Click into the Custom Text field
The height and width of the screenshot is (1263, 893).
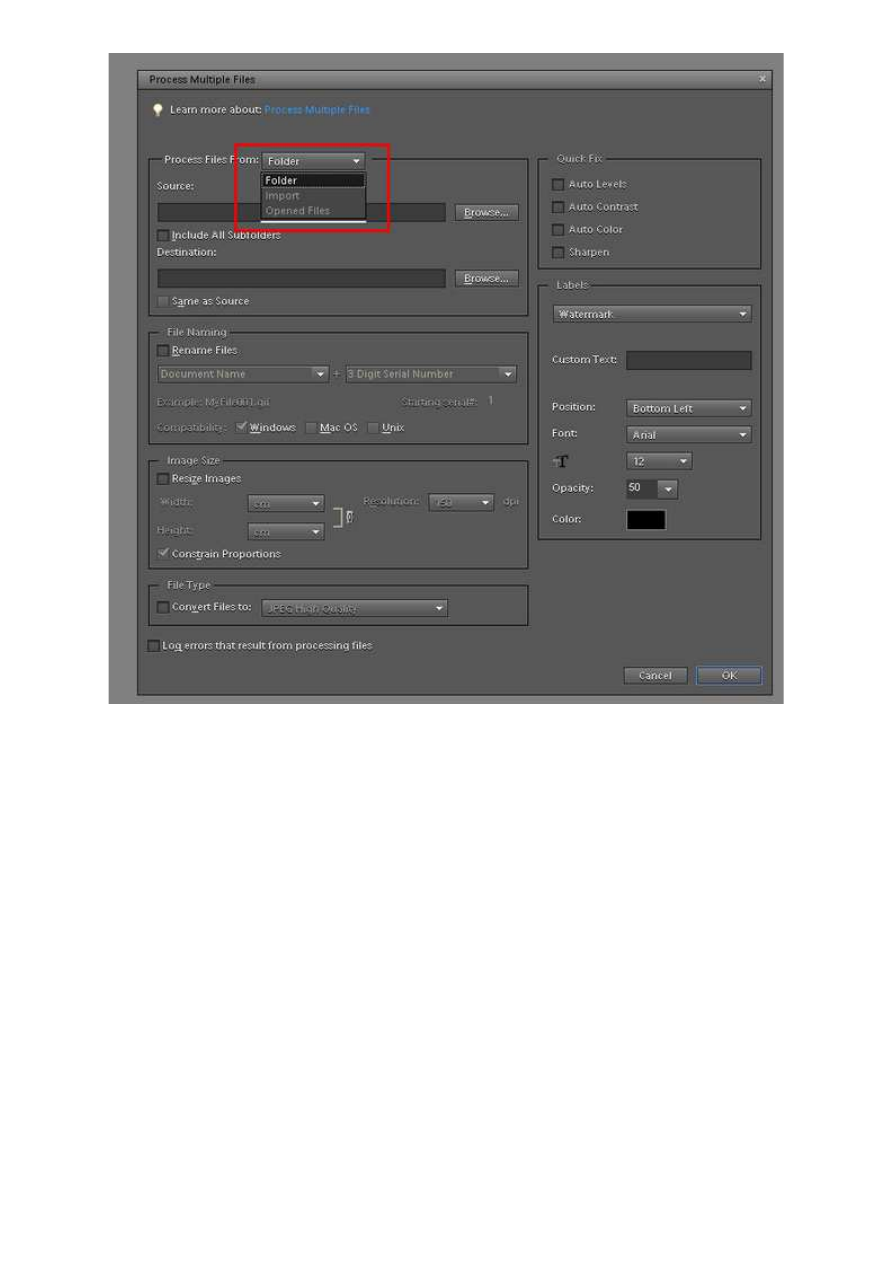coord(688,360)
